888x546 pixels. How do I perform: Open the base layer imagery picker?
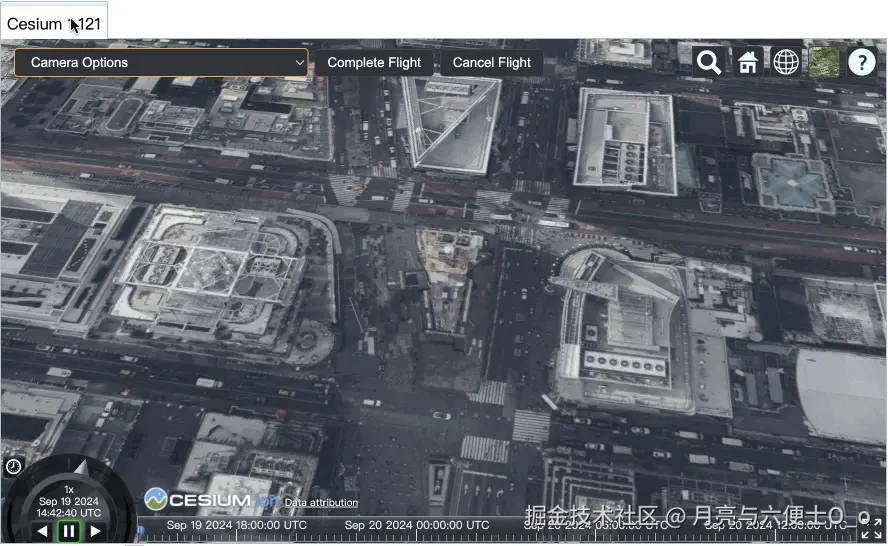click(x=823, y=62)
